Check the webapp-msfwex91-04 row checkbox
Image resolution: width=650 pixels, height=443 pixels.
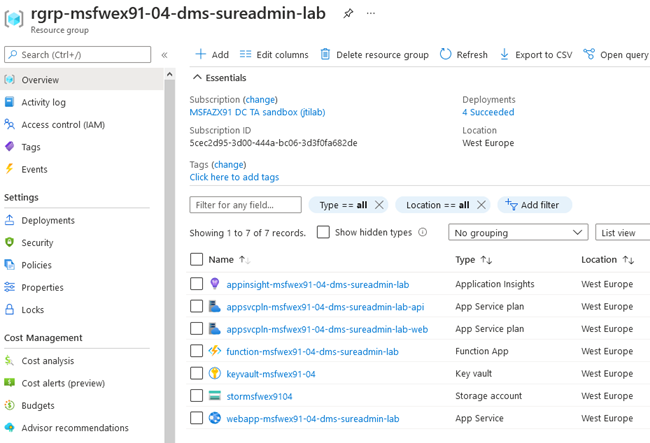coord(196,418)
